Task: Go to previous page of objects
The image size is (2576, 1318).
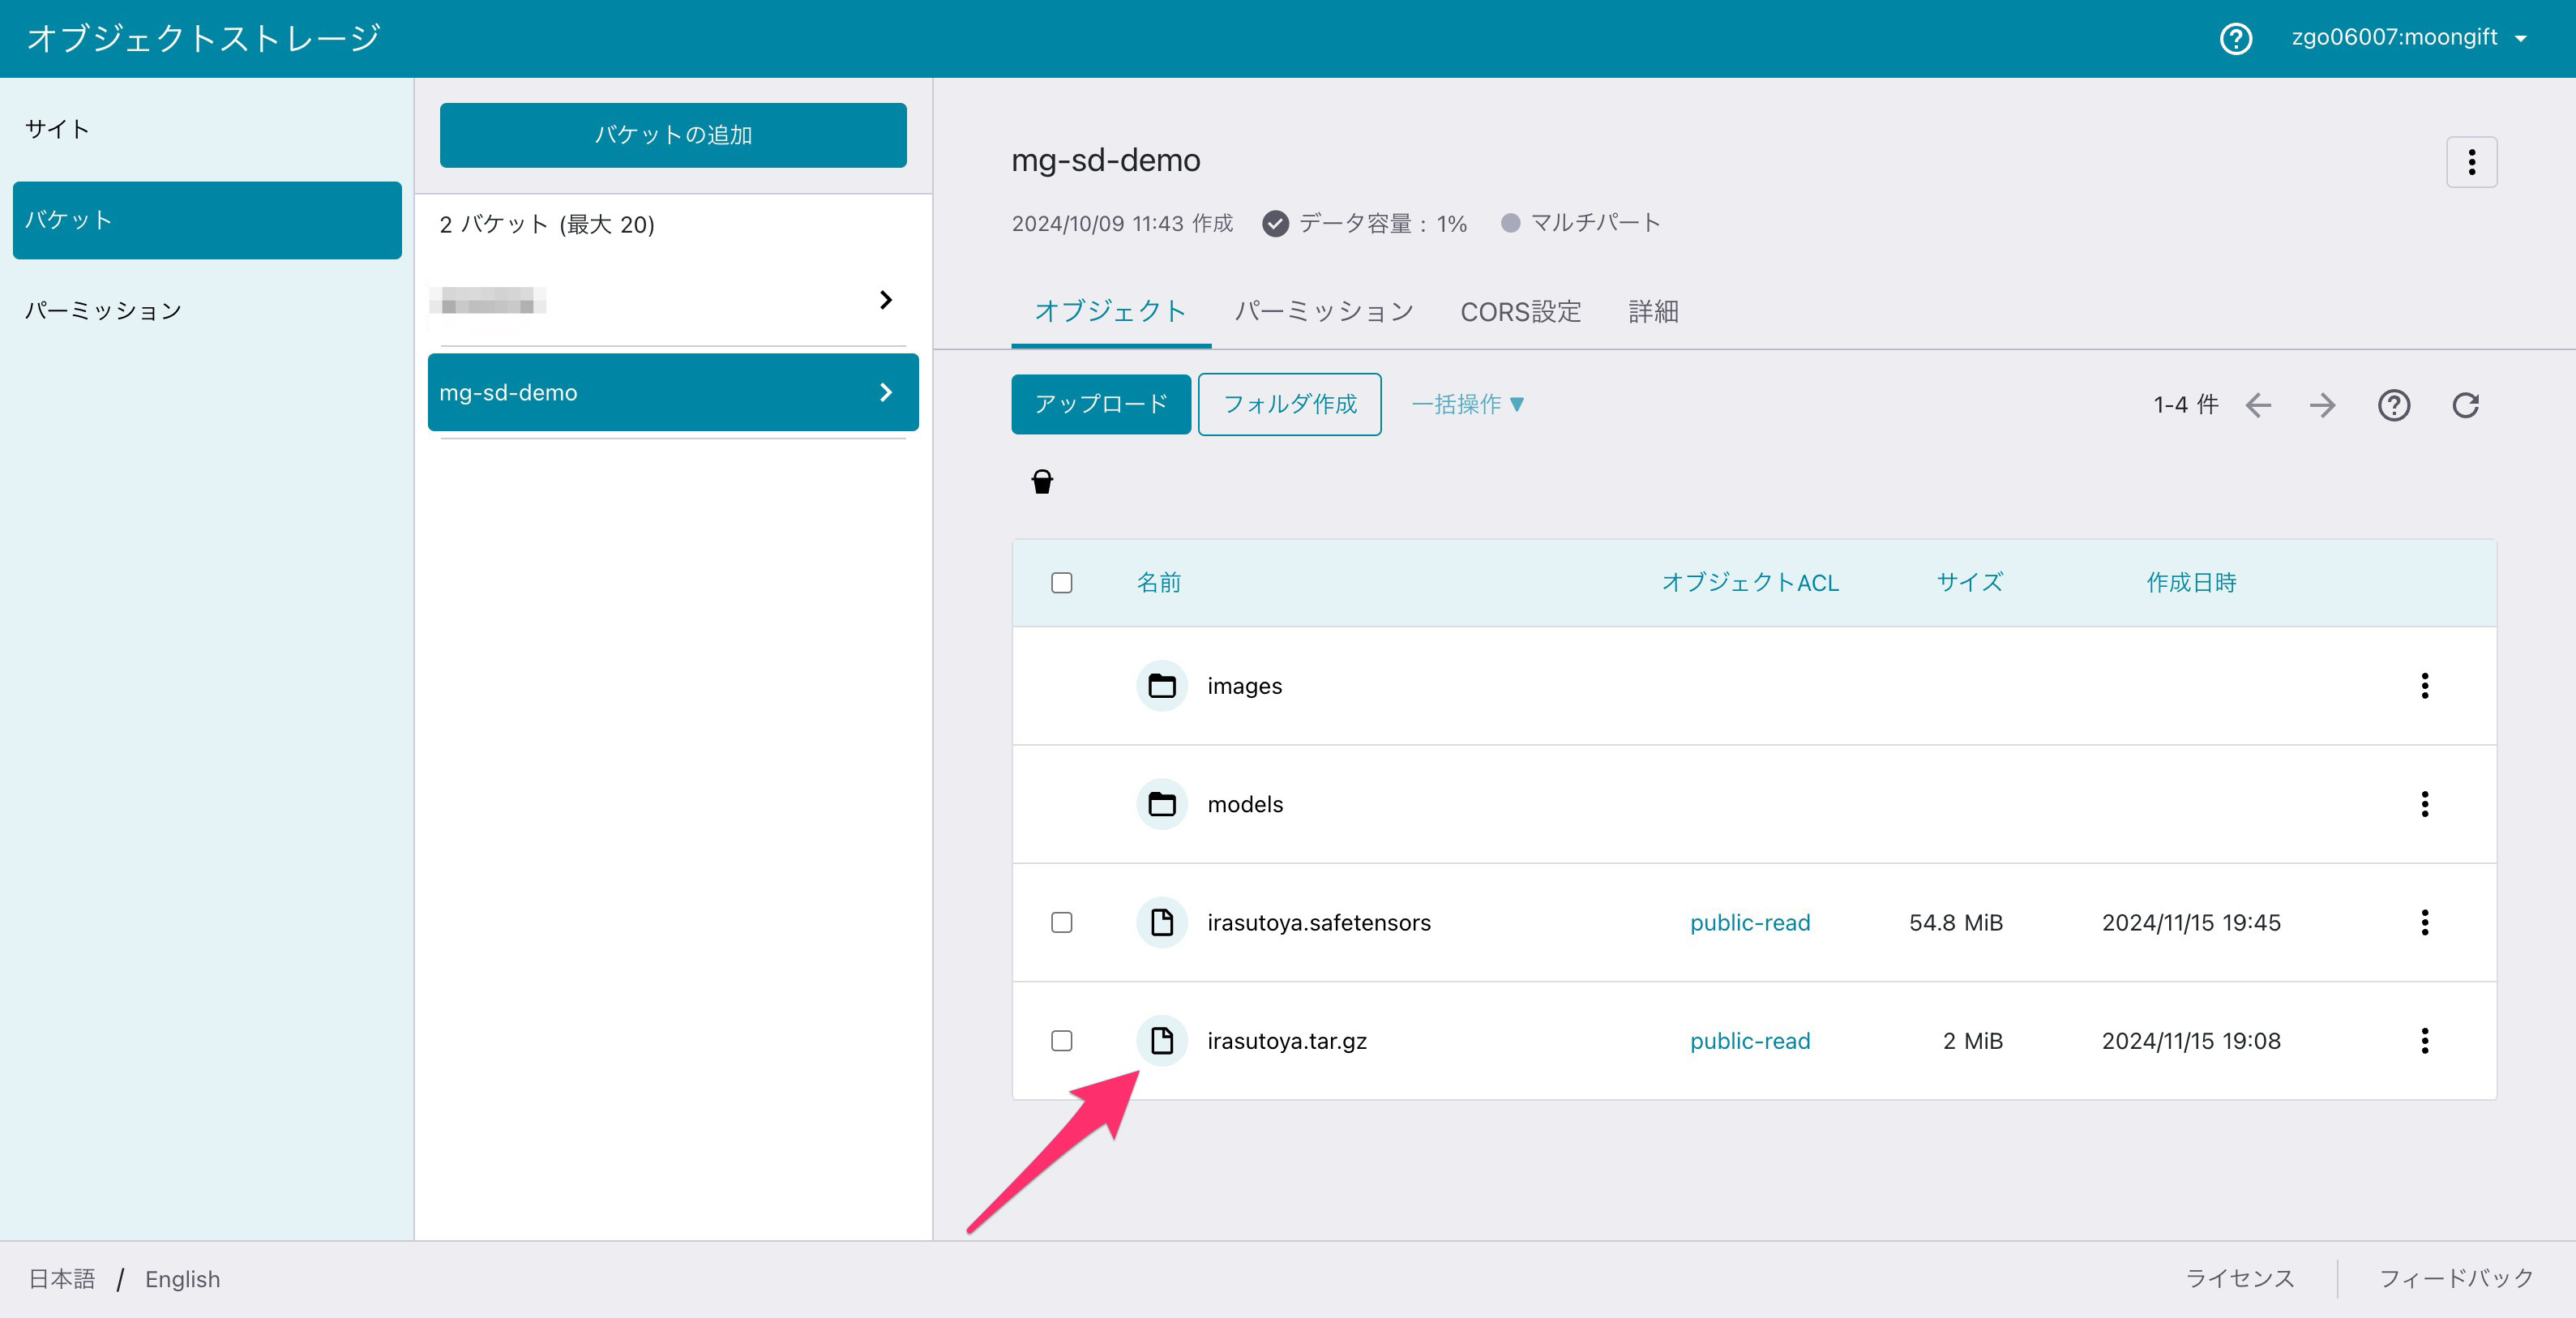Action: coord(2258,405)
